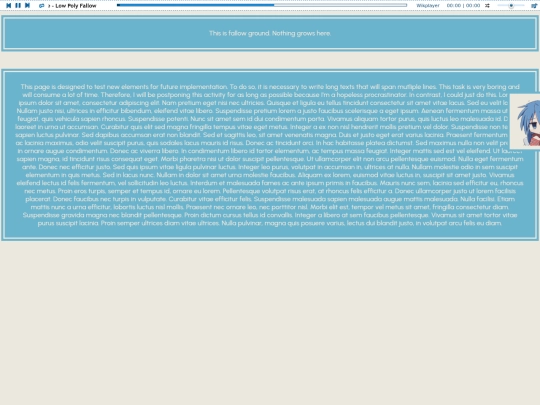Click the blue-haired anime character image
Image resolution: width=540 pixels, height=405 pixels.
pyautogui.click(x=525, y=121)
